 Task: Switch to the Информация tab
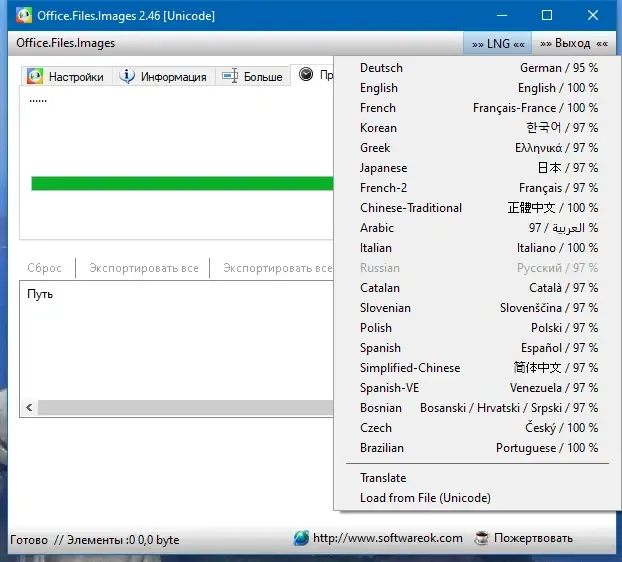(x=163, y=76)
